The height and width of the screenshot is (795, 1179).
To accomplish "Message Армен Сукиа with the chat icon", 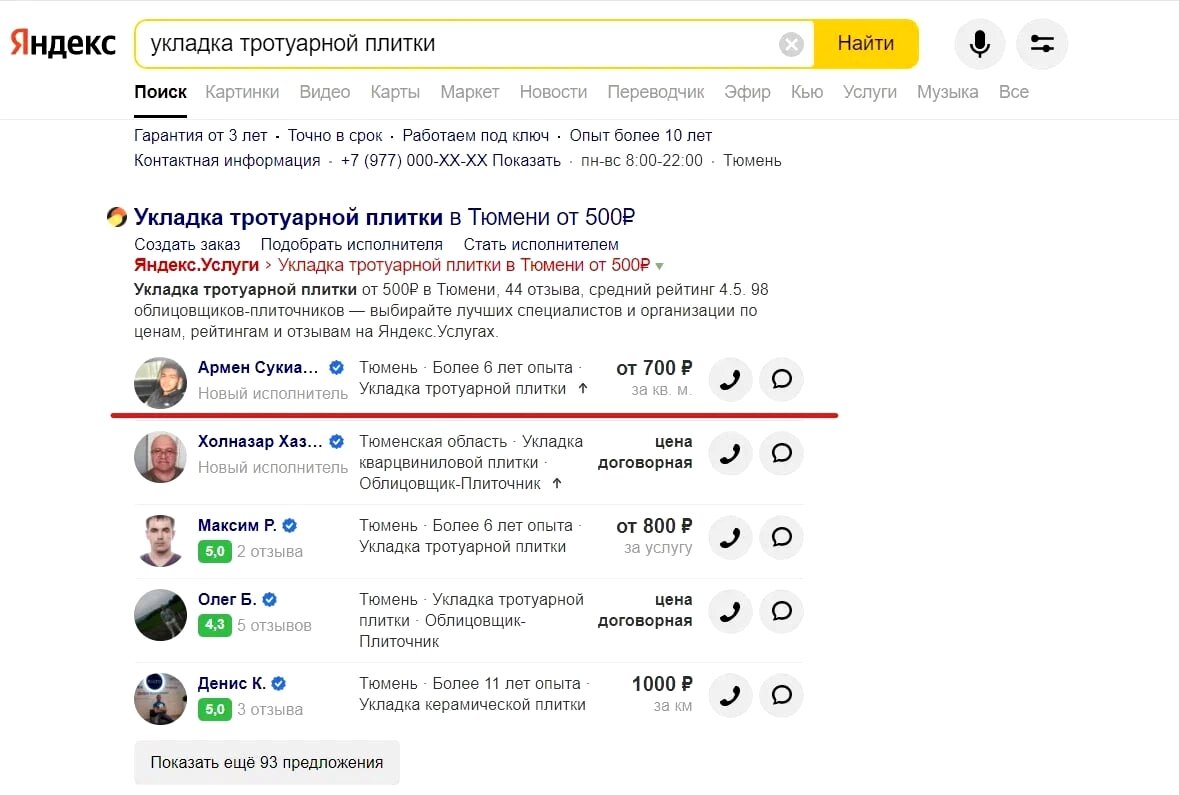I will (x=781, y=379).
